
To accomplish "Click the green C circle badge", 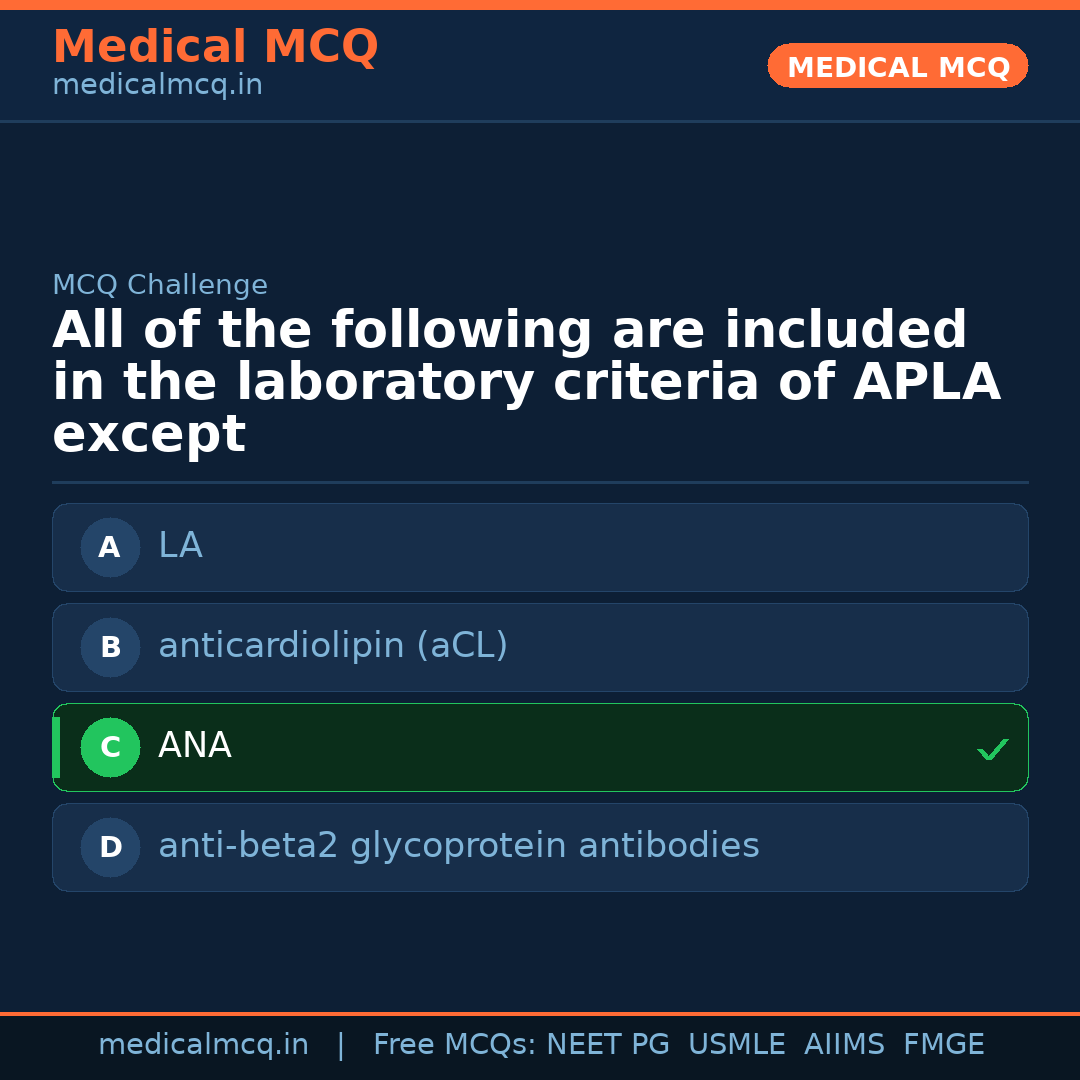I will (110, 747).
